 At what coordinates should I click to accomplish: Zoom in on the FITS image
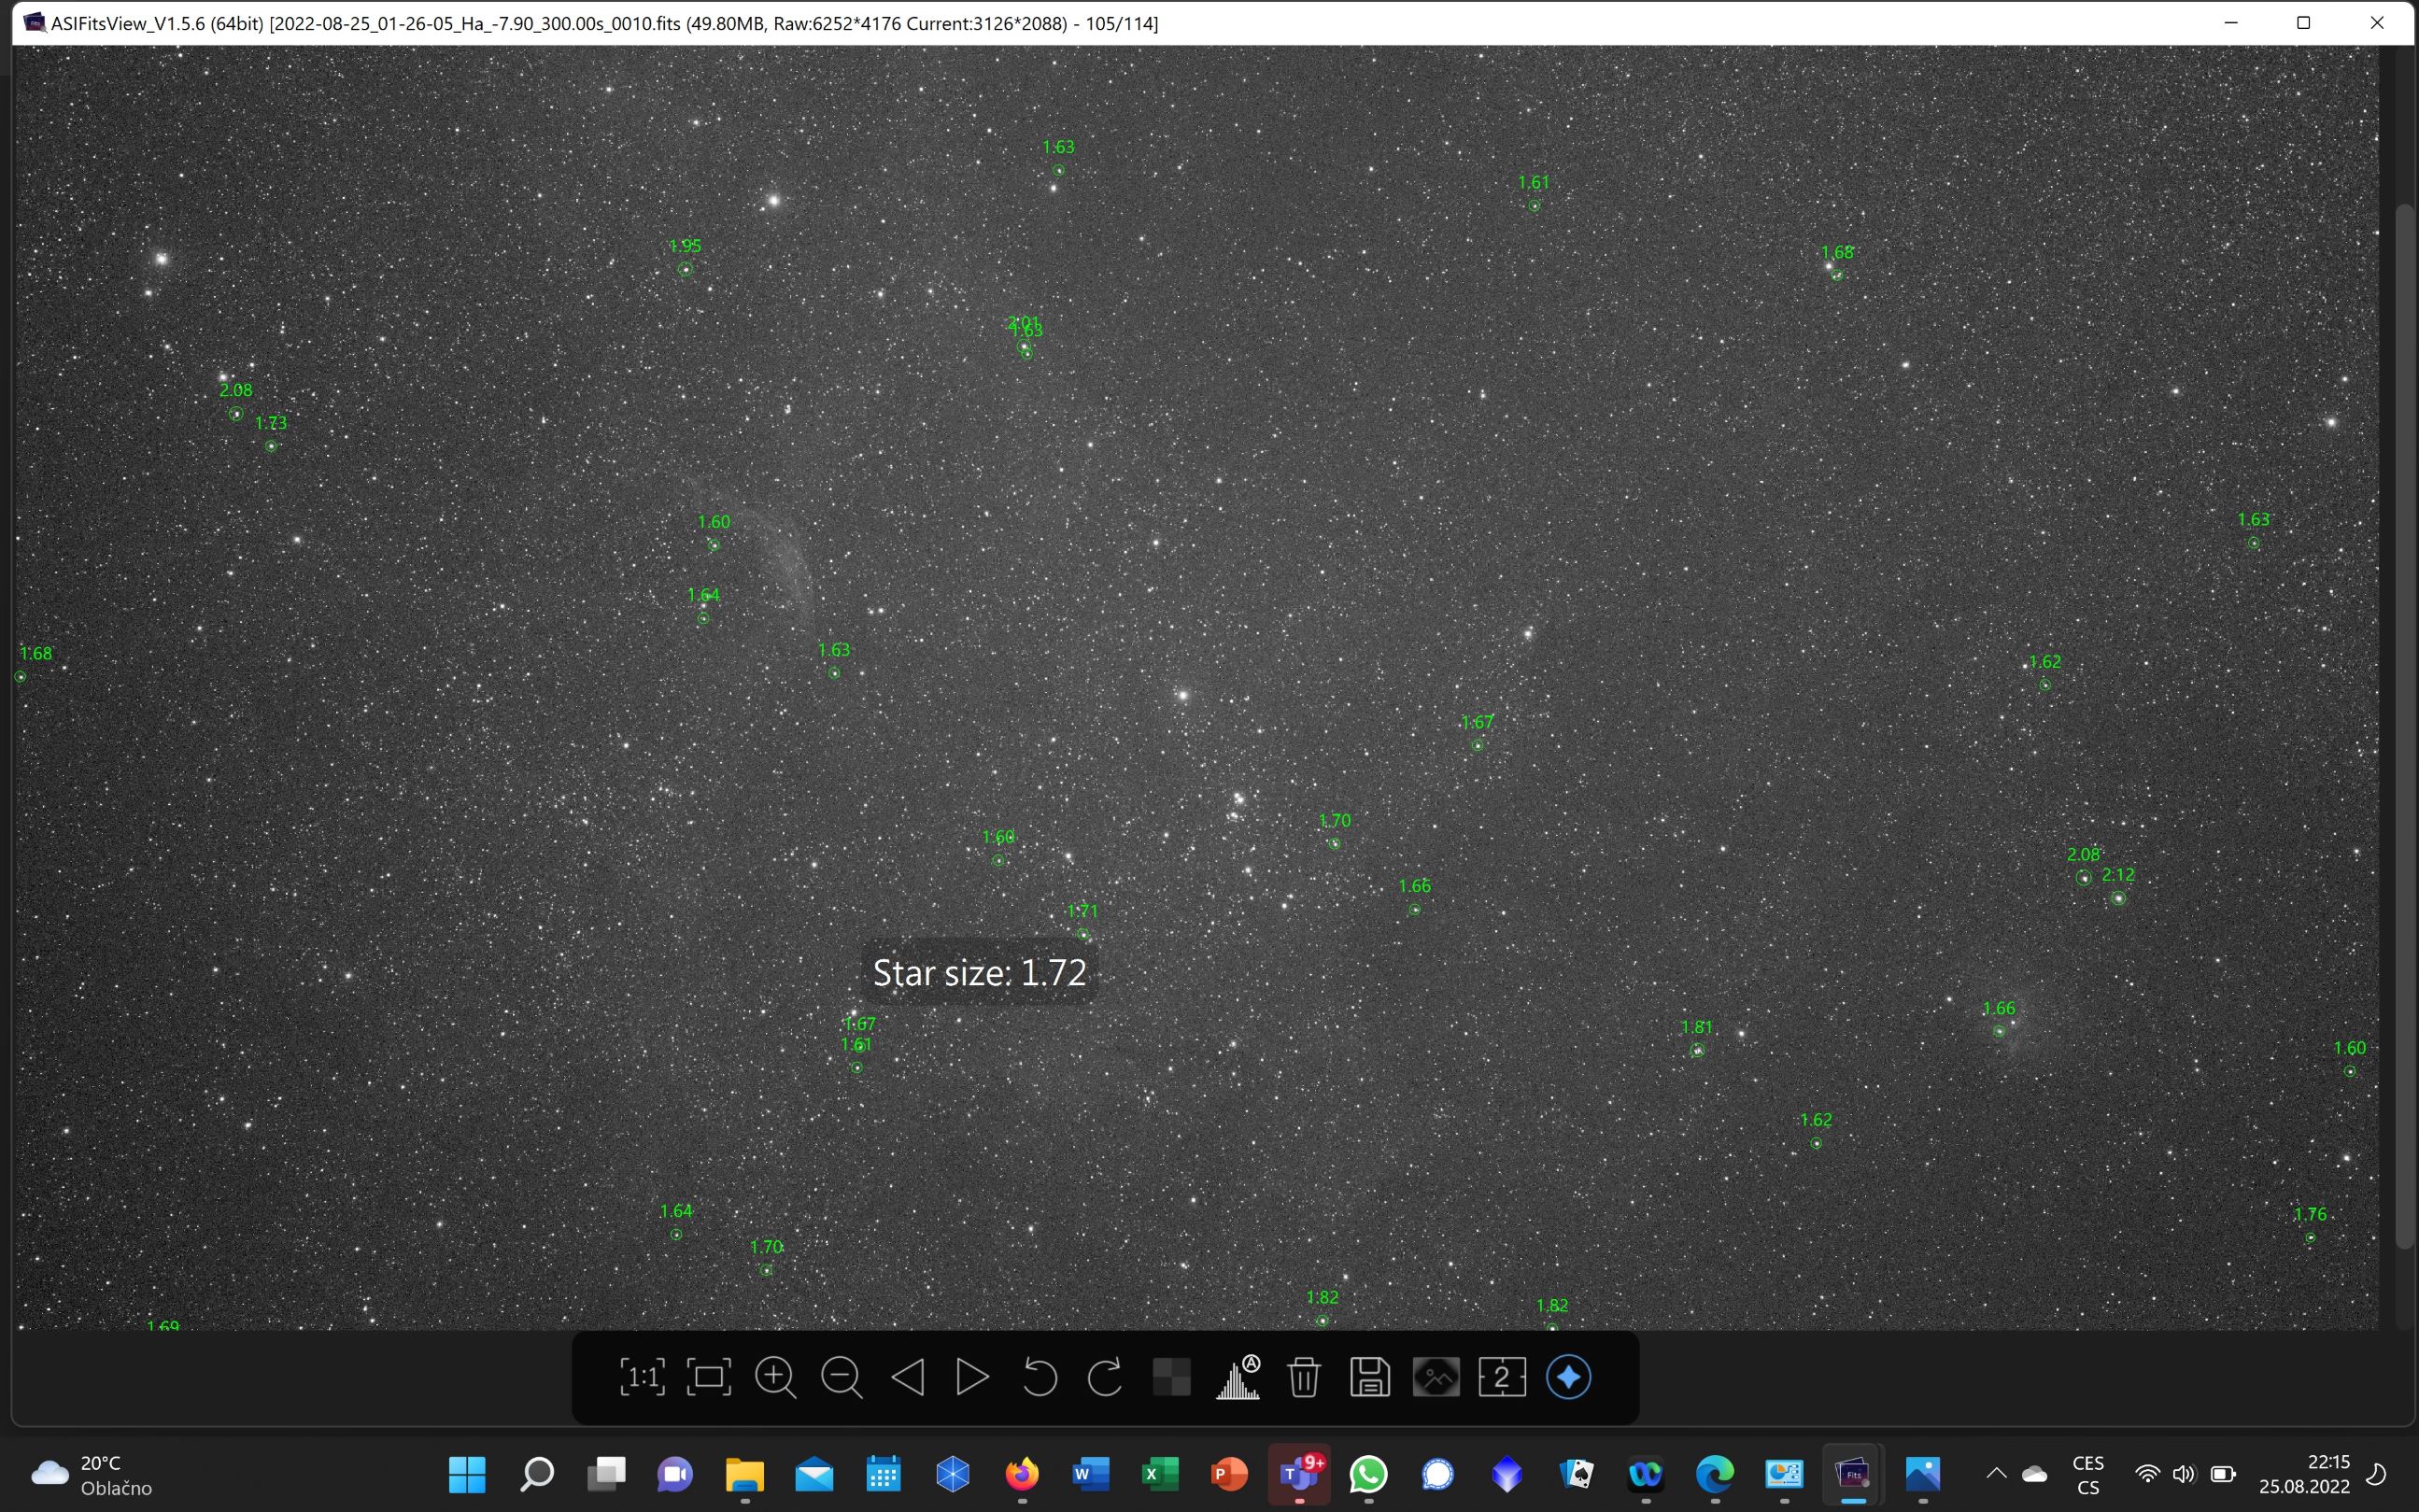tap(774, 1377)
